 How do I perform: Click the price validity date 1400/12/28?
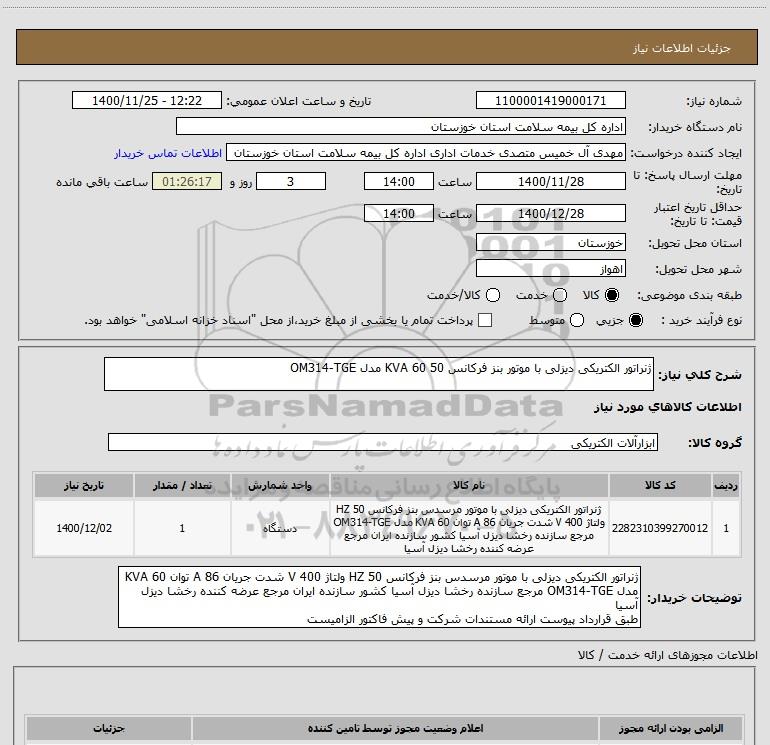click(x=550, y=213)
